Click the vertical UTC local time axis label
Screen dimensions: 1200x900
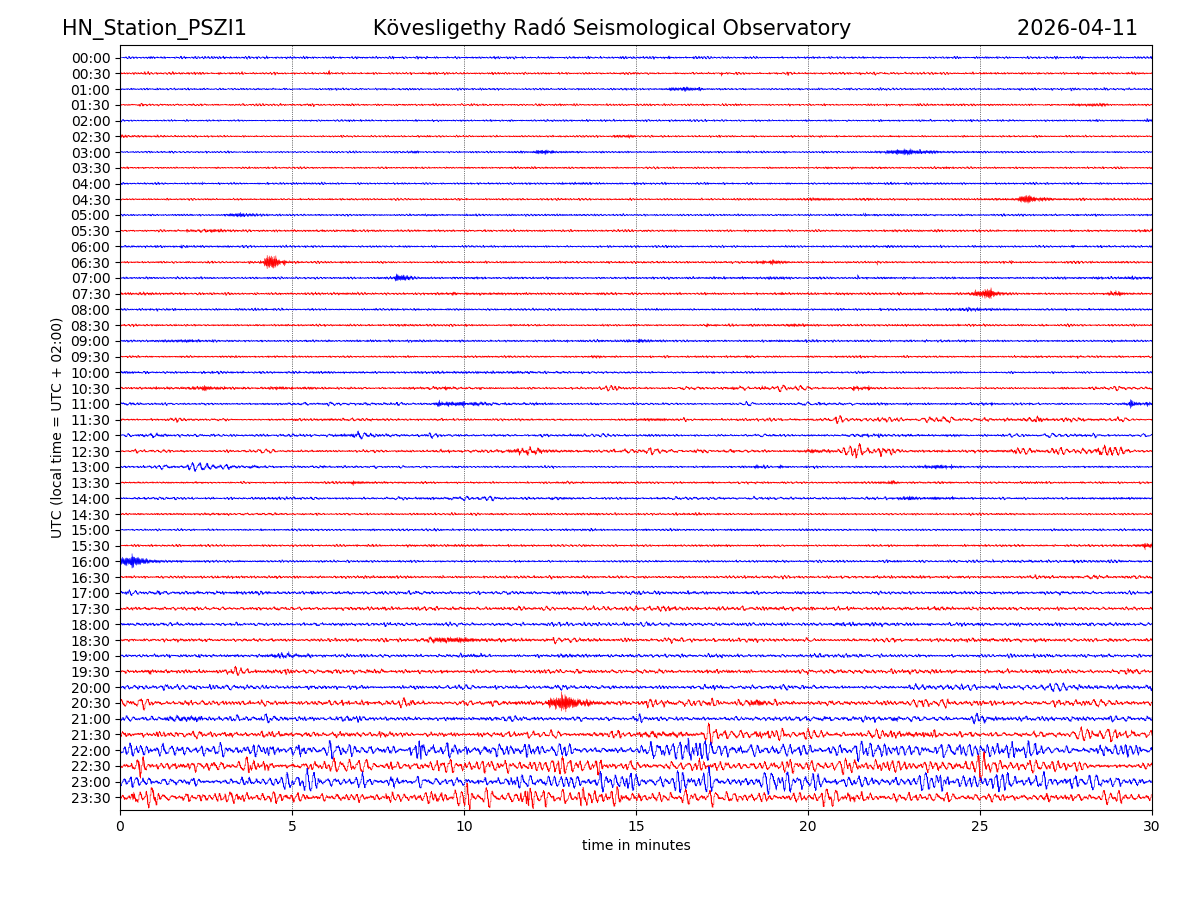(57, 427)
